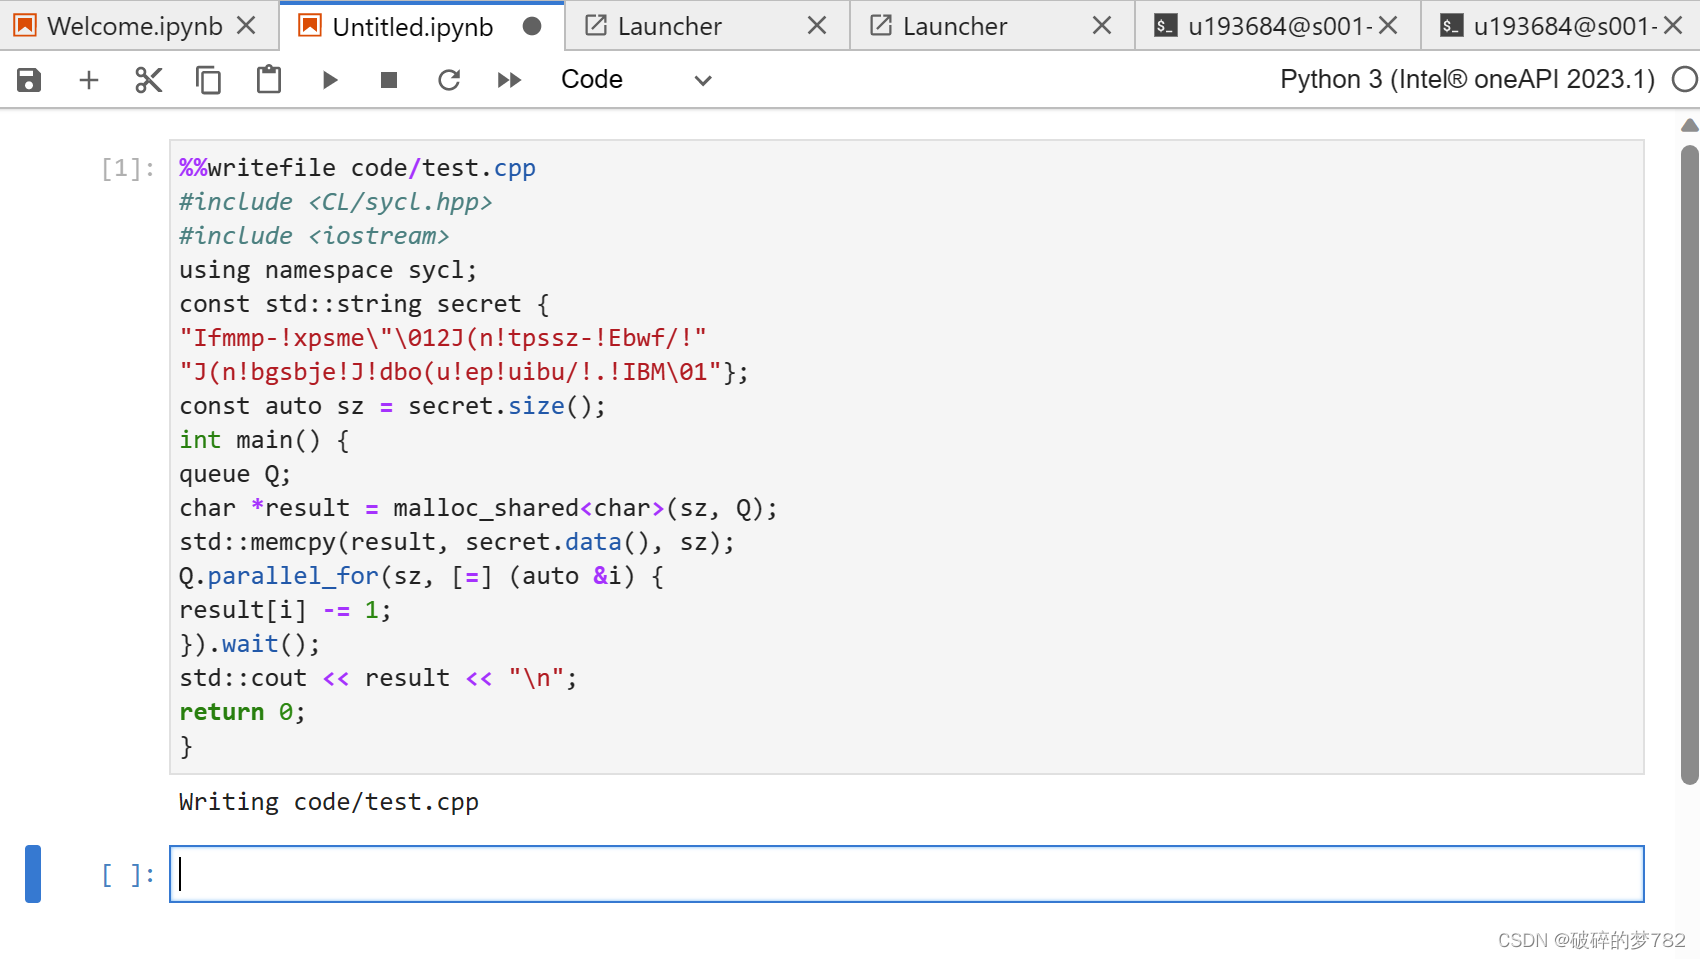1700x959 pixels.
Task: Click the 'const std::string secret {' line
Action: click(364, 304)
